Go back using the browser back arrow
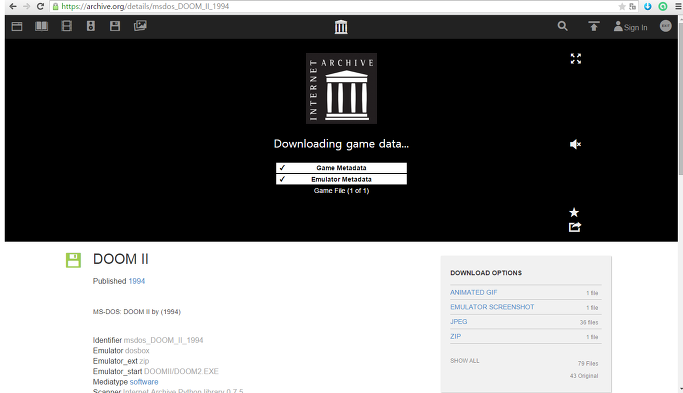Image resolution: width=683 pixels, height=393 pixels. click(13, 6)
